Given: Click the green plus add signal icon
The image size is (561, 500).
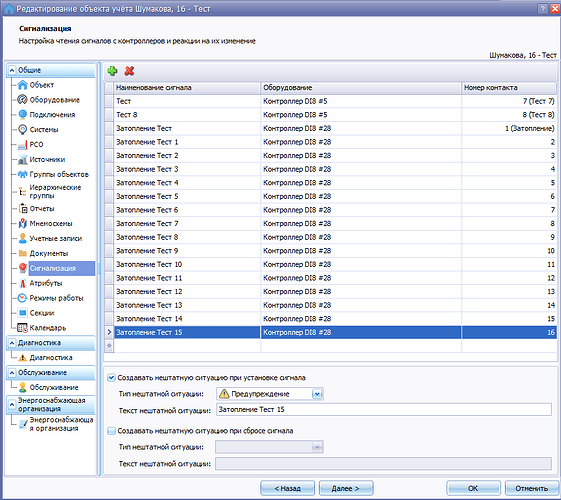Looking at the screenshot, I should pyautogui.click(x=112, y=71).
